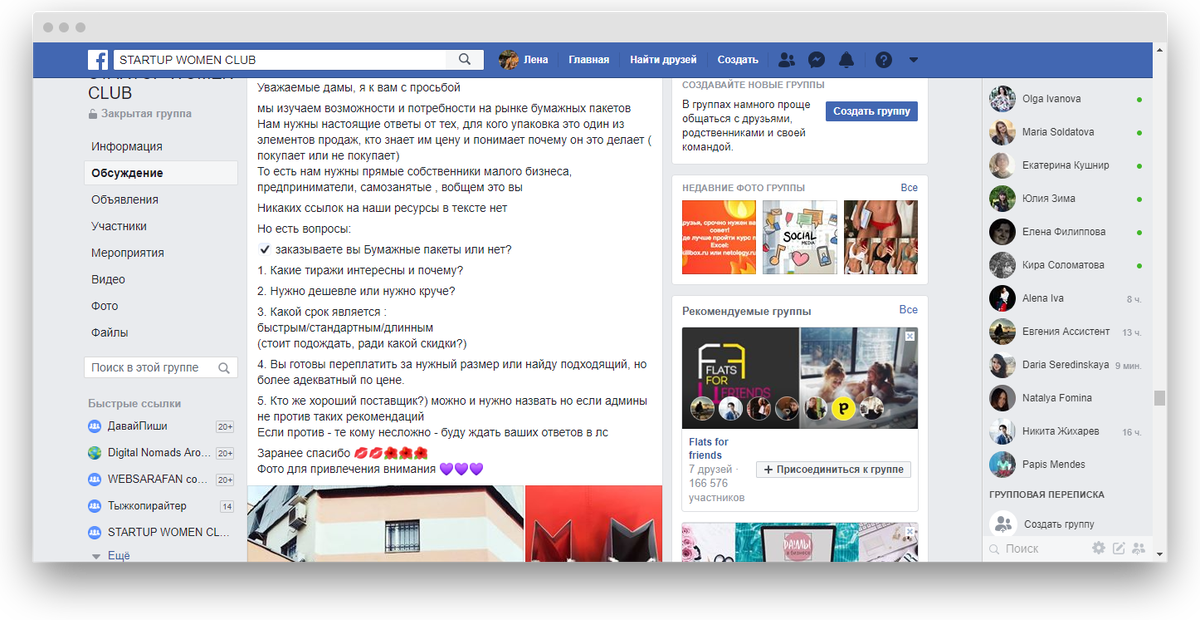The width and height of the screenshot is (1200, 620).
Task: Open the account dropdown arrow in header
Action: click(x=913, y=60)
